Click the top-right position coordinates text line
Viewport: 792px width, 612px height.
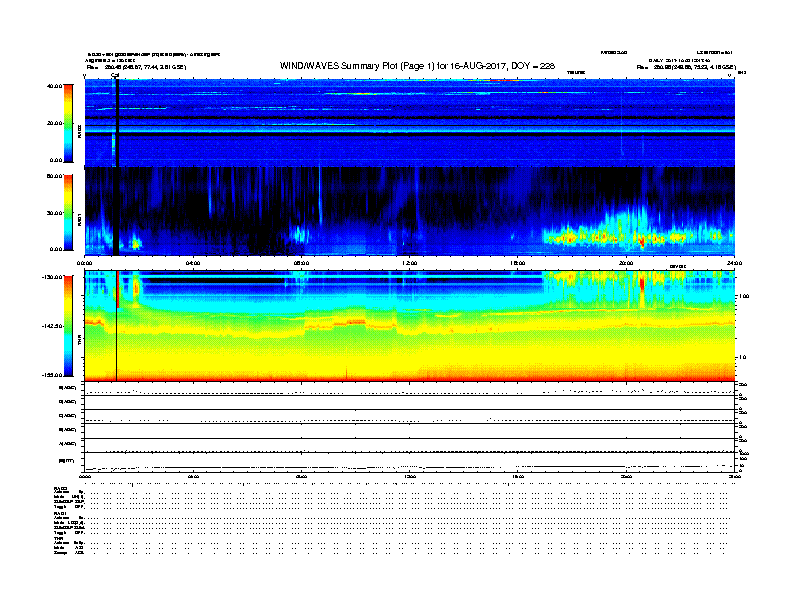tap(686, 67)
